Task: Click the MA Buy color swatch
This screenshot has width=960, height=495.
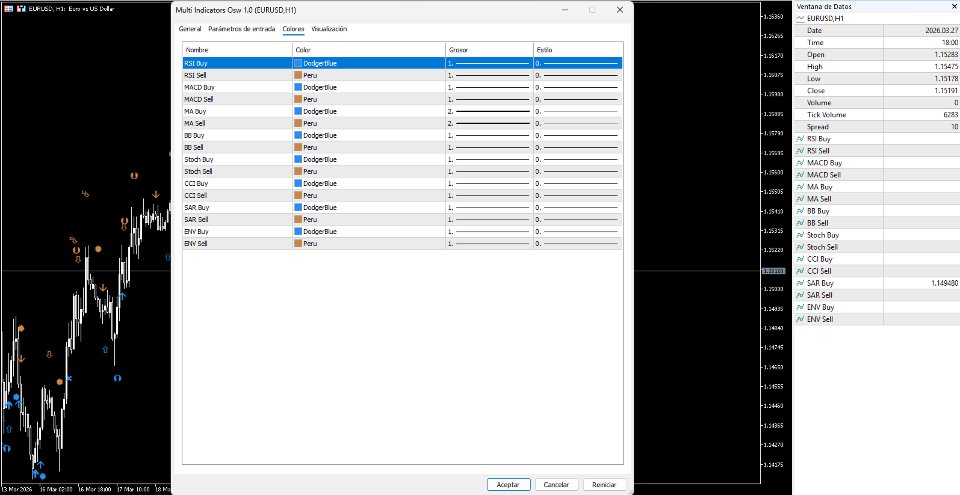Action: pos(298,111)
